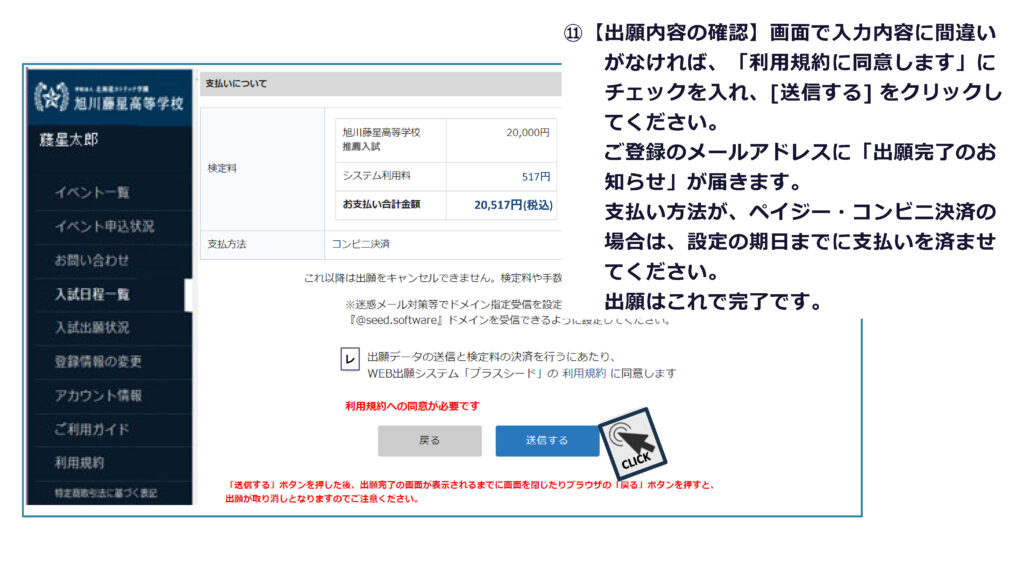Open 入試出願状況 in sidebar

(92, 327)
